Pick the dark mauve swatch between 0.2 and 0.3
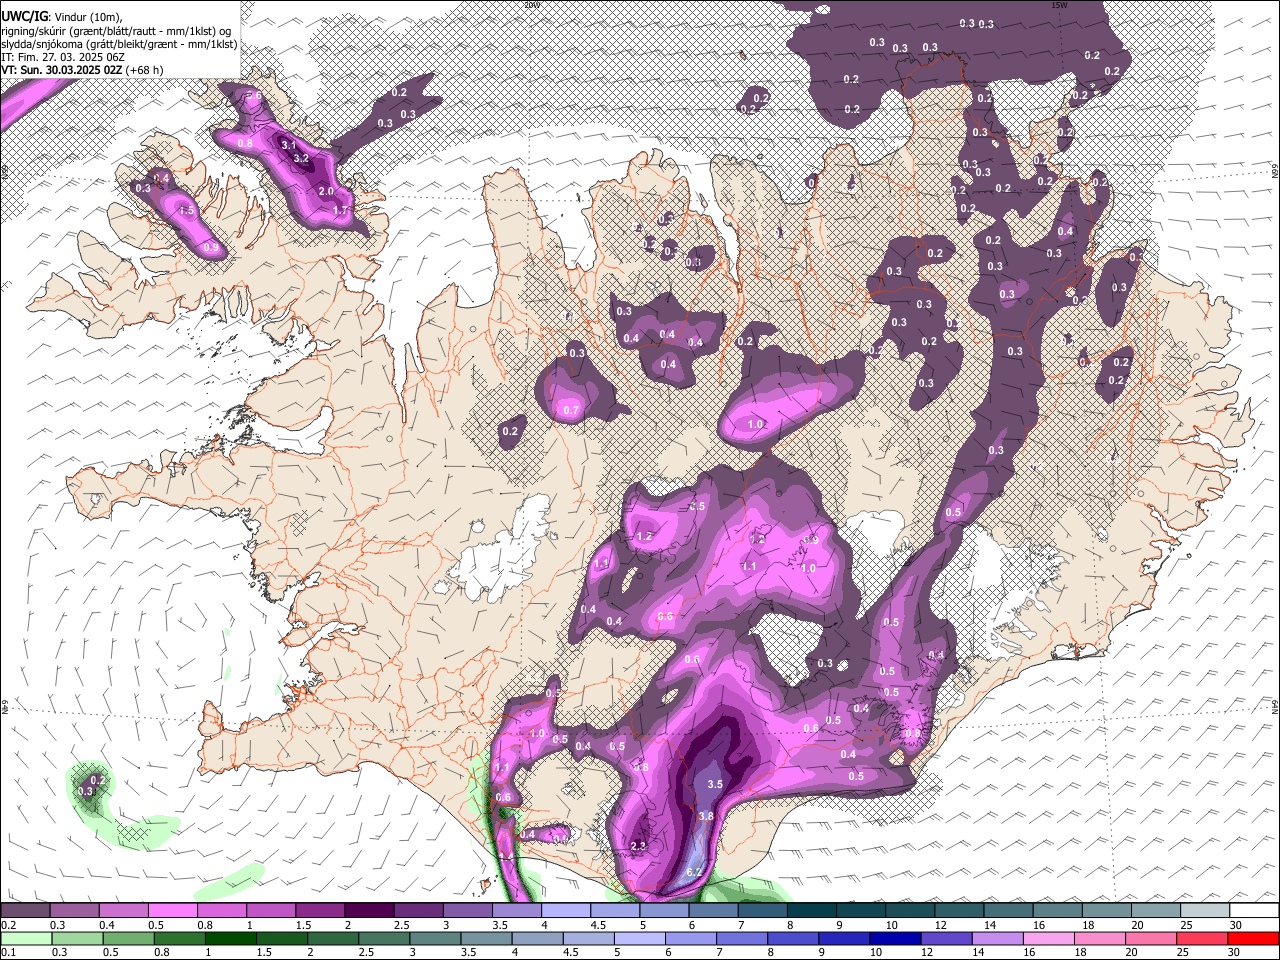The image size is (1280, 960). pyautogui.click(x=26, y=911)
